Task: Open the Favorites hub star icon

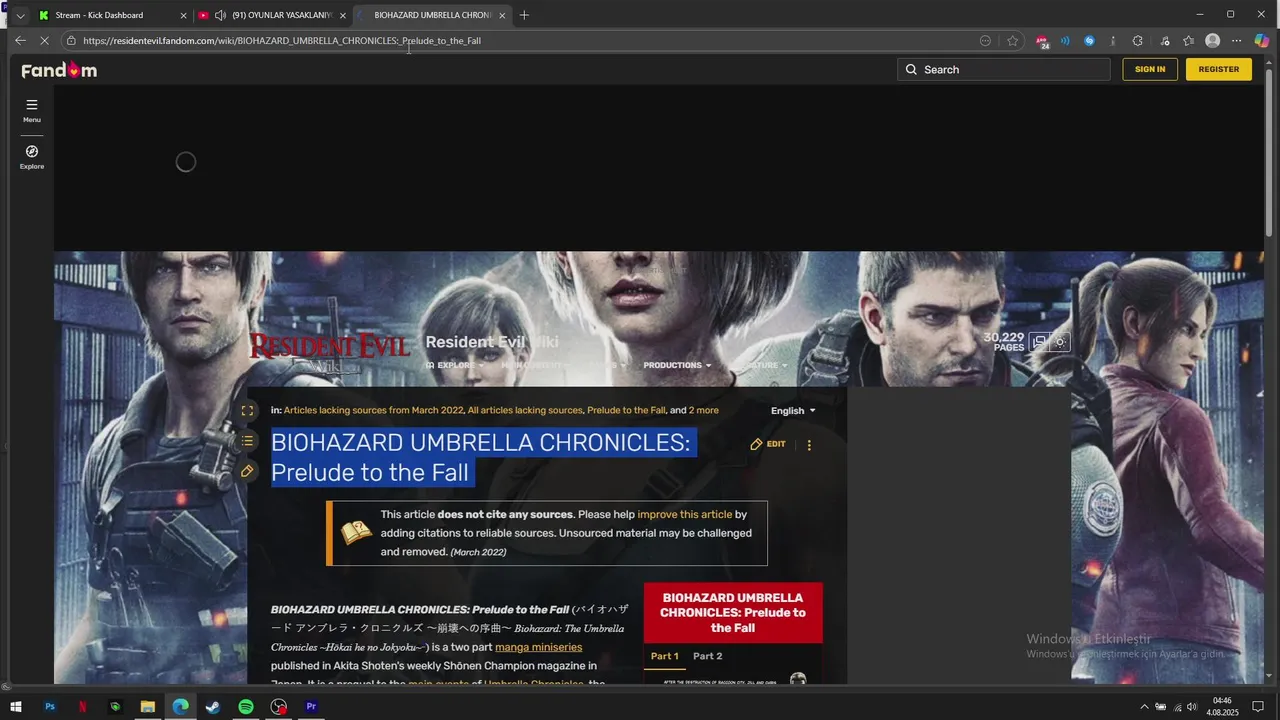Action: point(1188,41)
